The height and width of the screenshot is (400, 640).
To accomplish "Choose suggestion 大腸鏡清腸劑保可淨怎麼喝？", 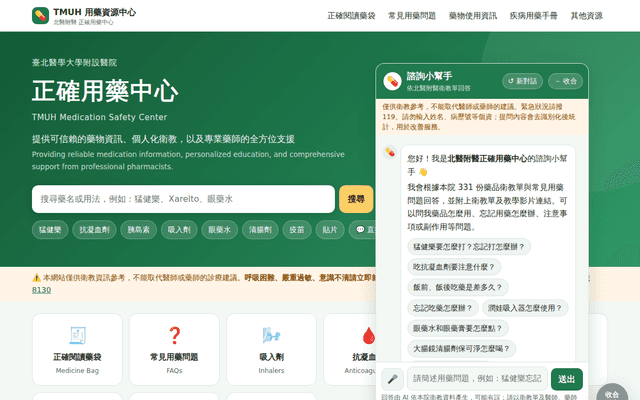I will [461, 349].
